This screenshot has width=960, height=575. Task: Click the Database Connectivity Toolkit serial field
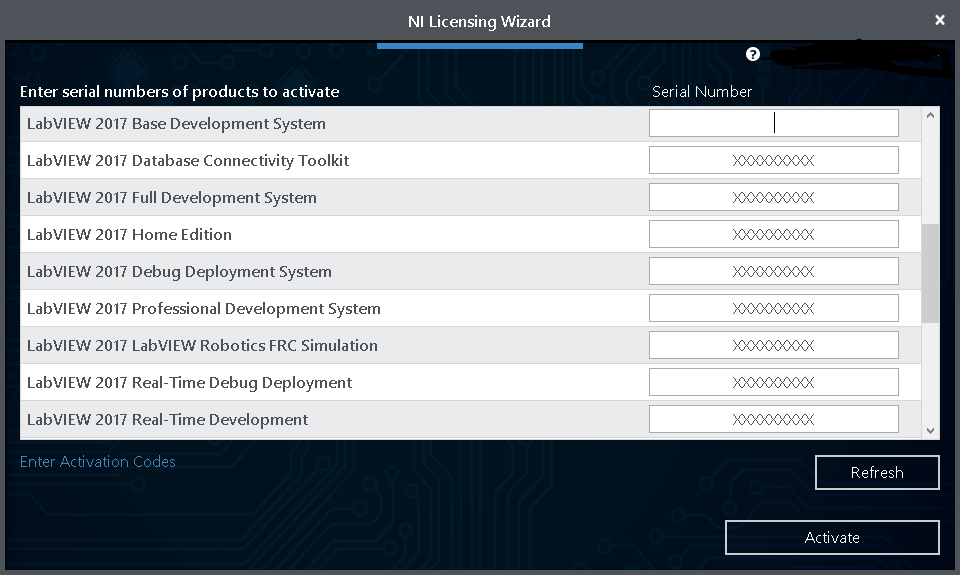point(773,160)
